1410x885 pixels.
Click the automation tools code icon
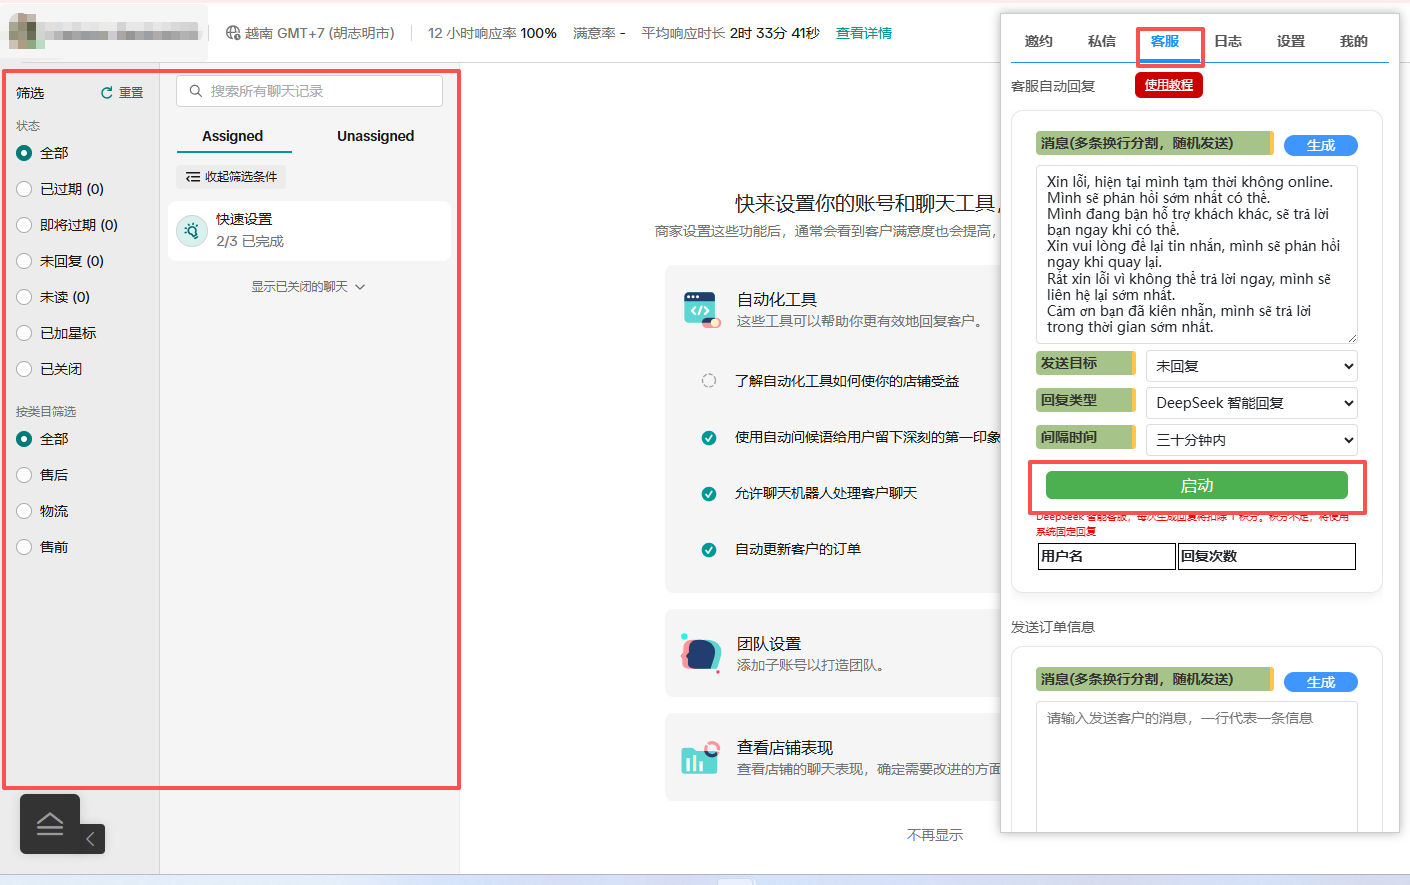[701, 309]
